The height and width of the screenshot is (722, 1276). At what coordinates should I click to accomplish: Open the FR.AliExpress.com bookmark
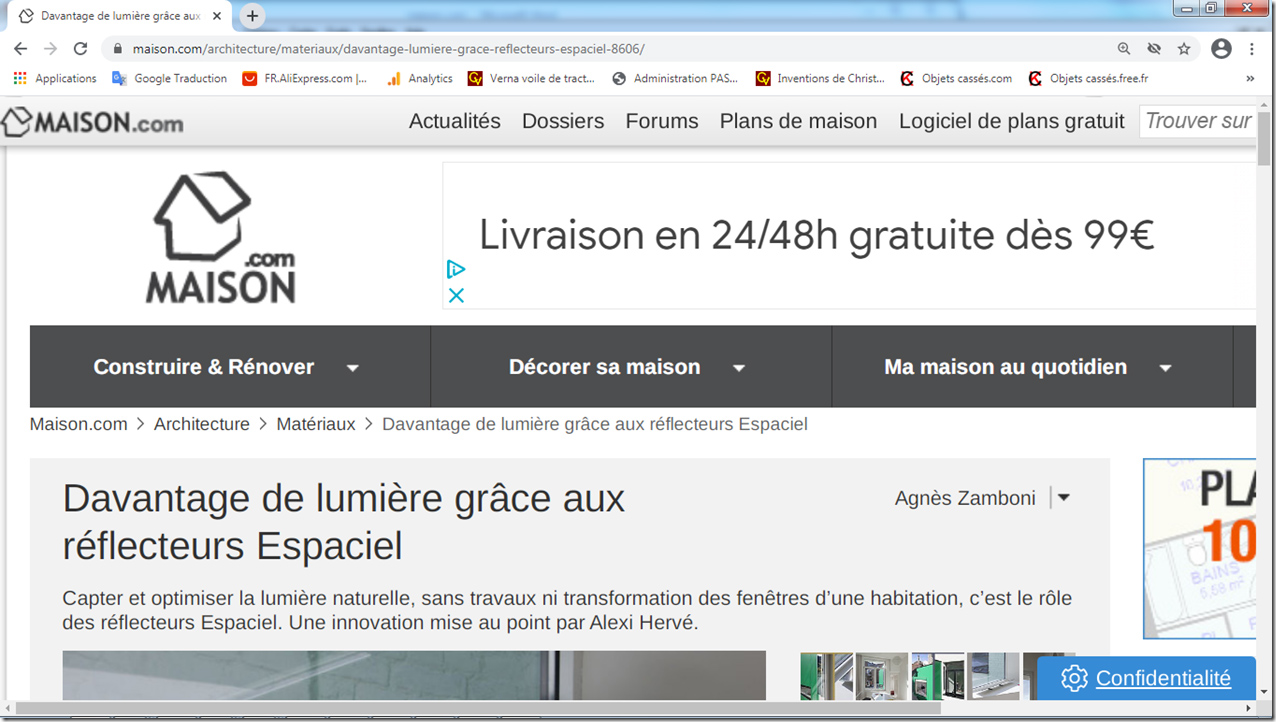[305, 78]
